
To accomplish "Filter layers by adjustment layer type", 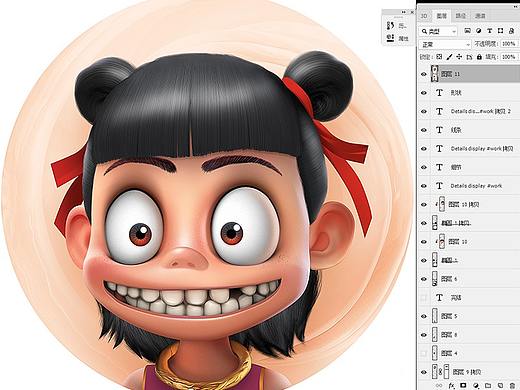I will point(479,31).
